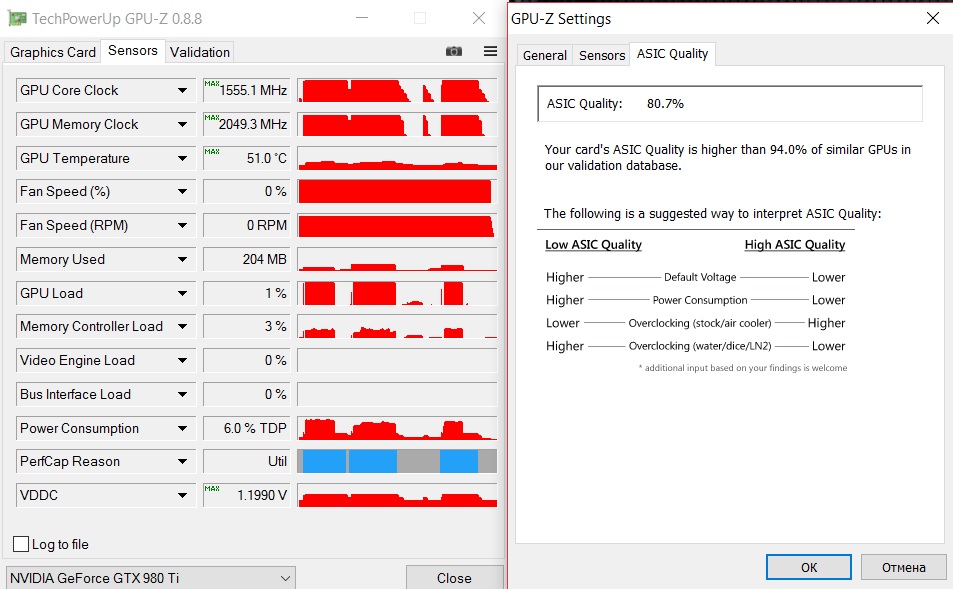953x589 pixels.
Task: Click the GPU Temperature history graph
Action: [397, 158]
